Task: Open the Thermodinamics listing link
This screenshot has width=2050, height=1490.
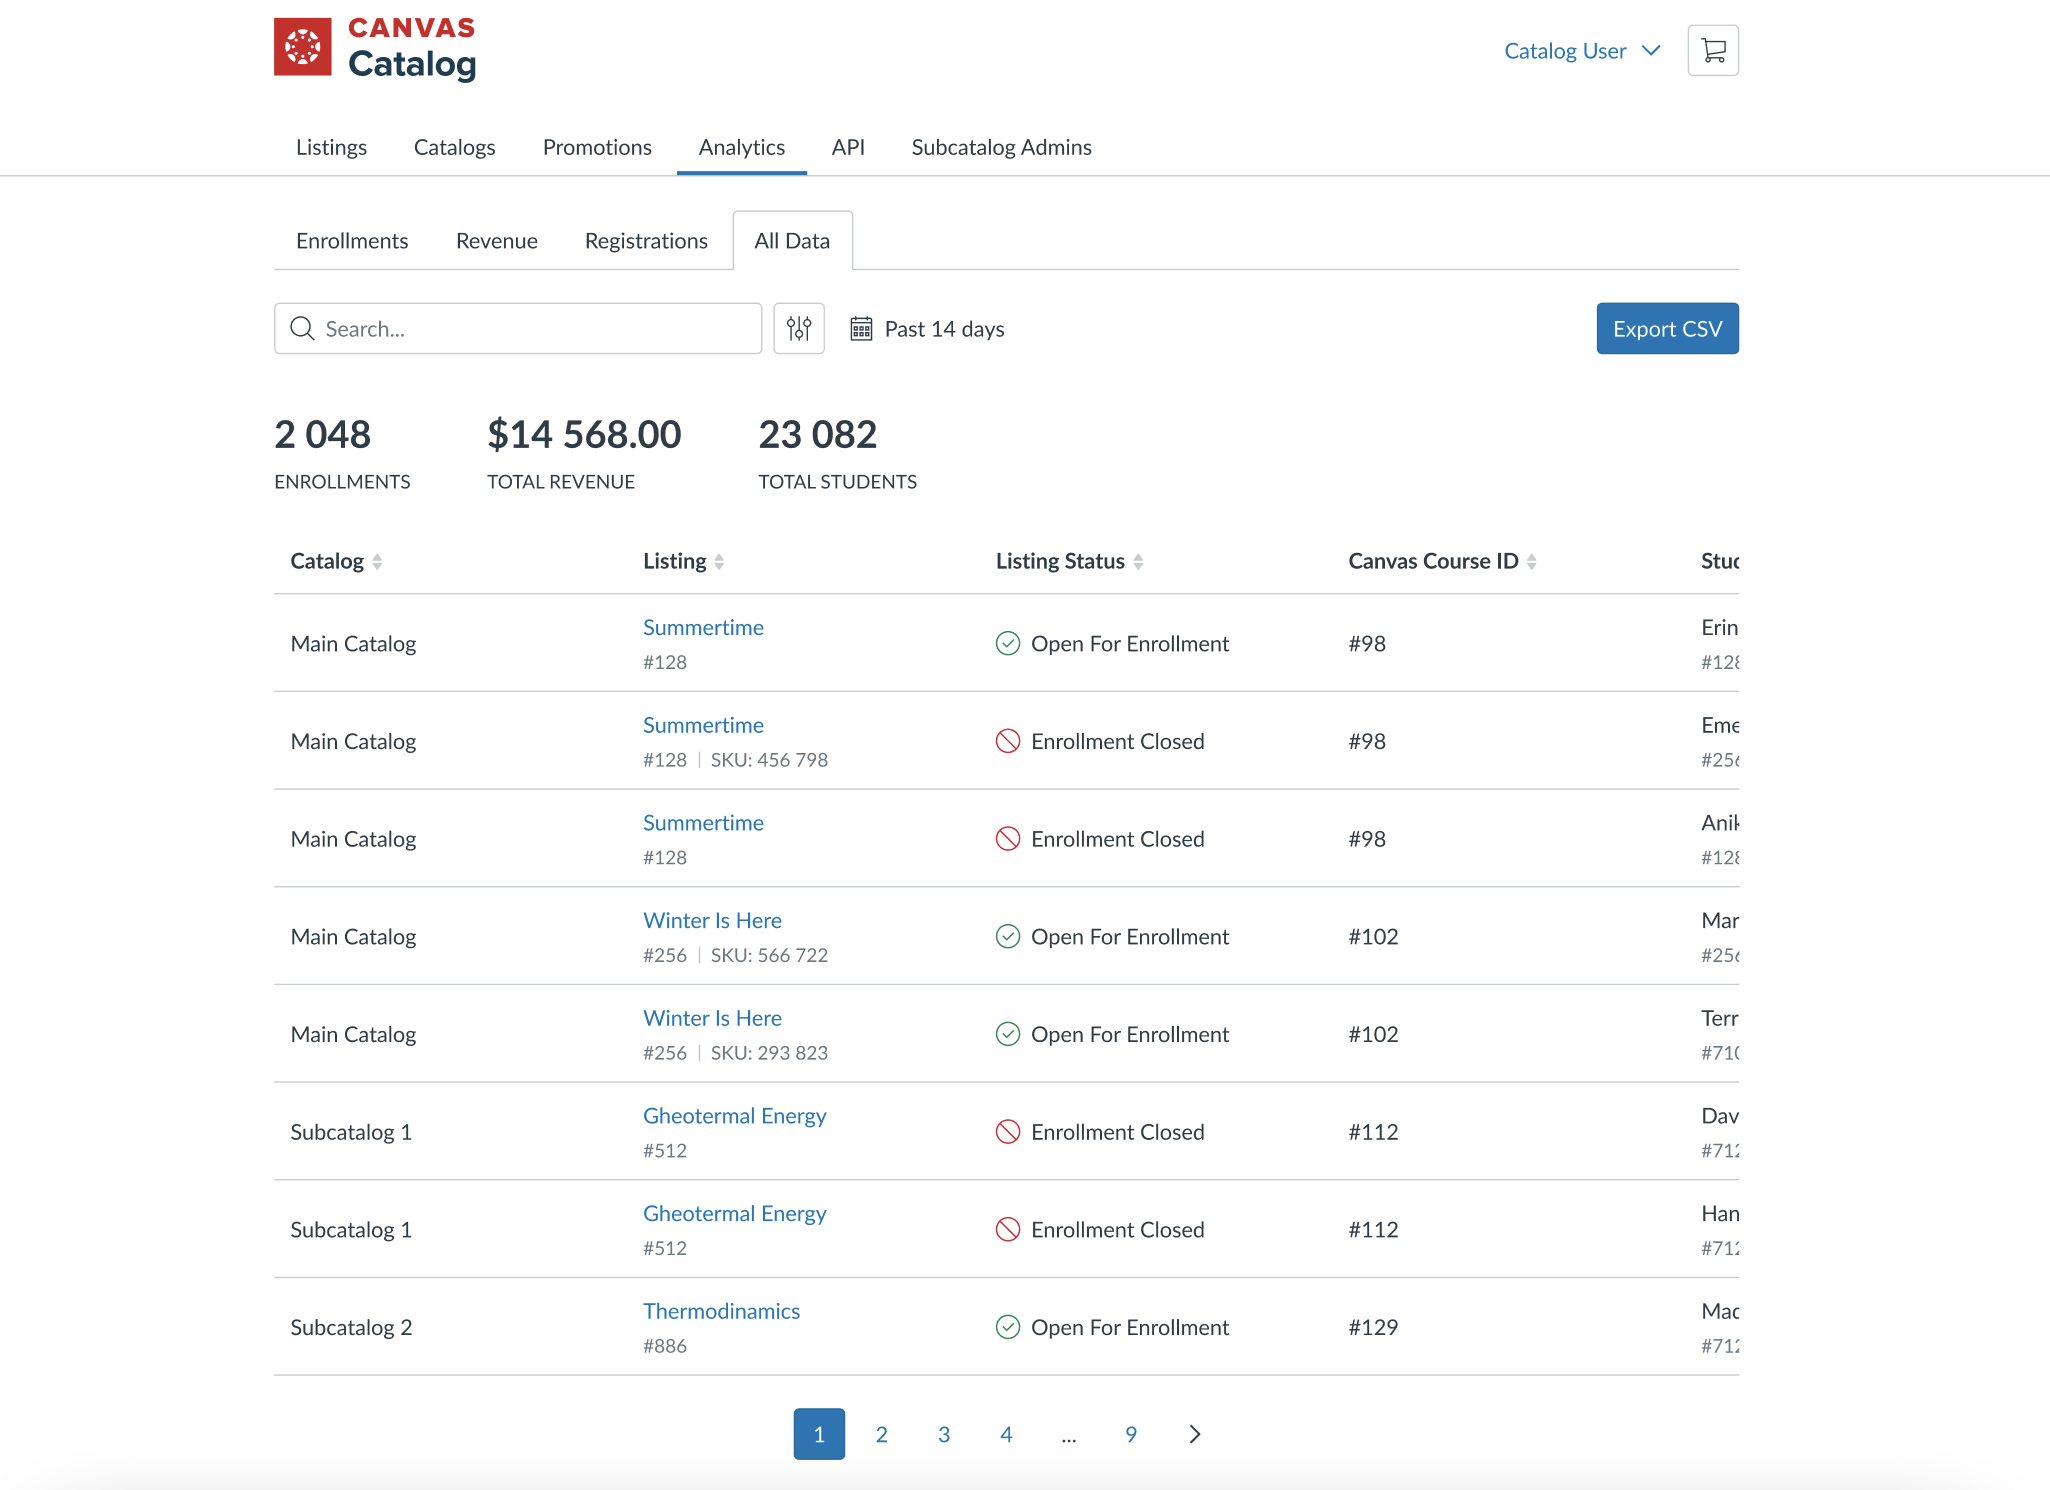Action: (721, 1311)
